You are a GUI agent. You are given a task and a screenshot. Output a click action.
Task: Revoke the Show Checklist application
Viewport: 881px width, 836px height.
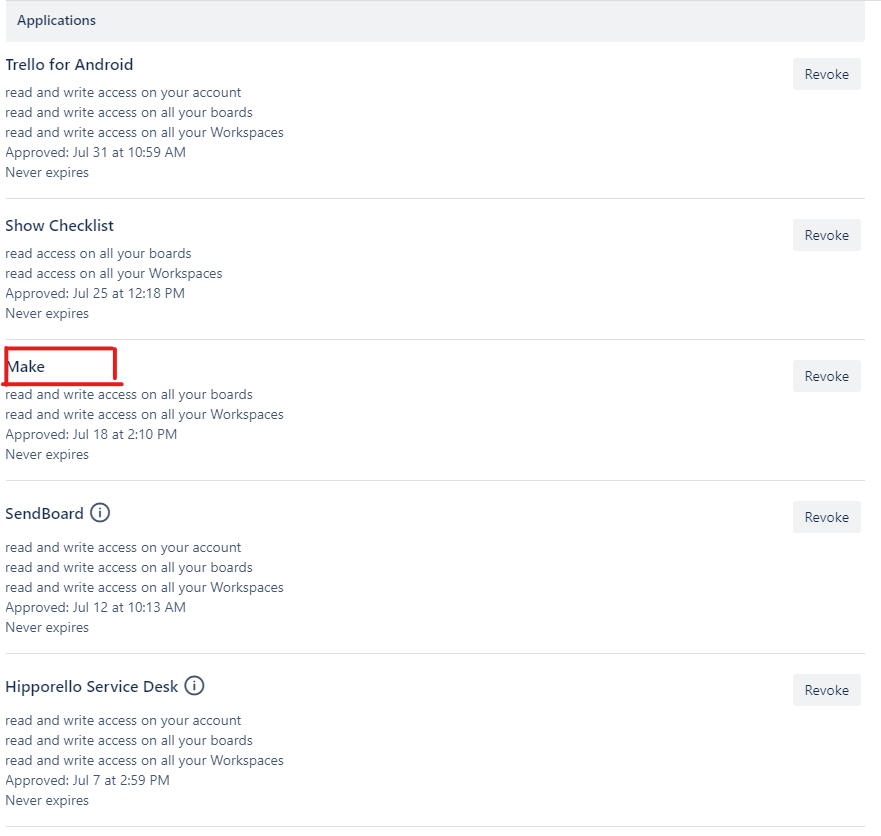826,235
